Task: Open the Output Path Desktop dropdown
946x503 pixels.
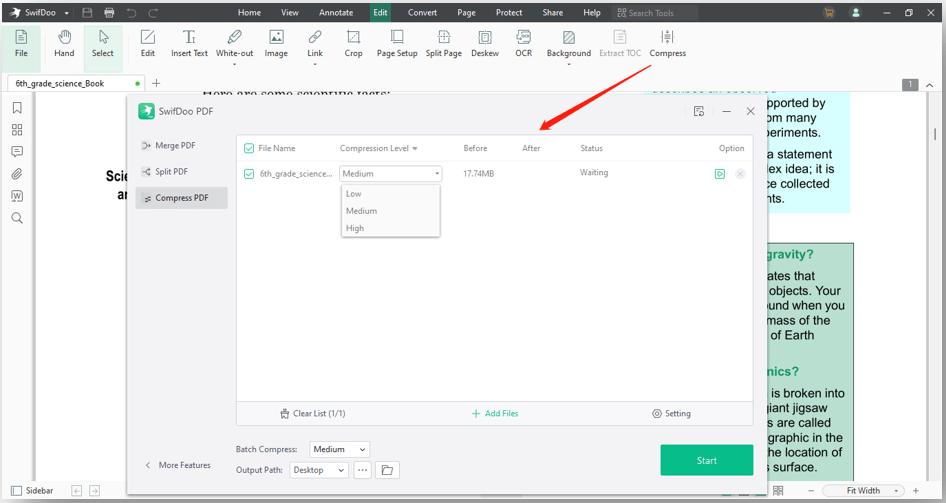Action: point(319,470)
